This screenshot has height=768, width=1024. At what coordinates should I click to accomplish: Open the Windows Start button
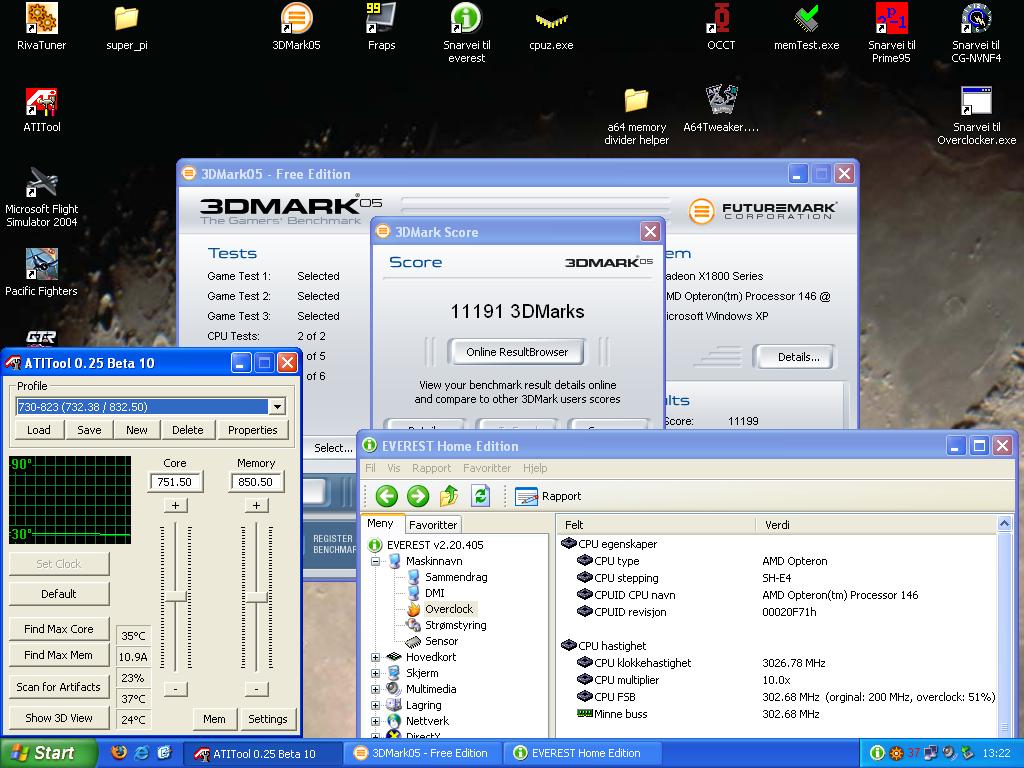[47, 753]
